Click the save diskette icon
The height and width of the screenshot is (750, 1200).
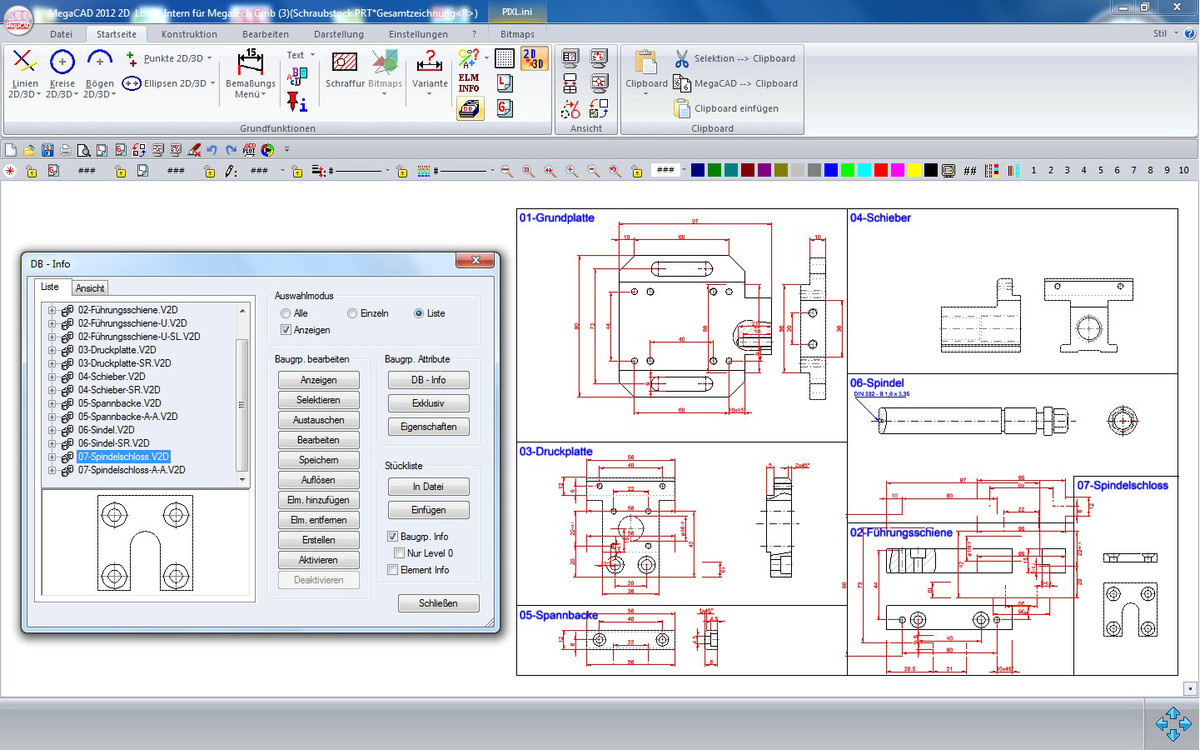pos(48,150)
